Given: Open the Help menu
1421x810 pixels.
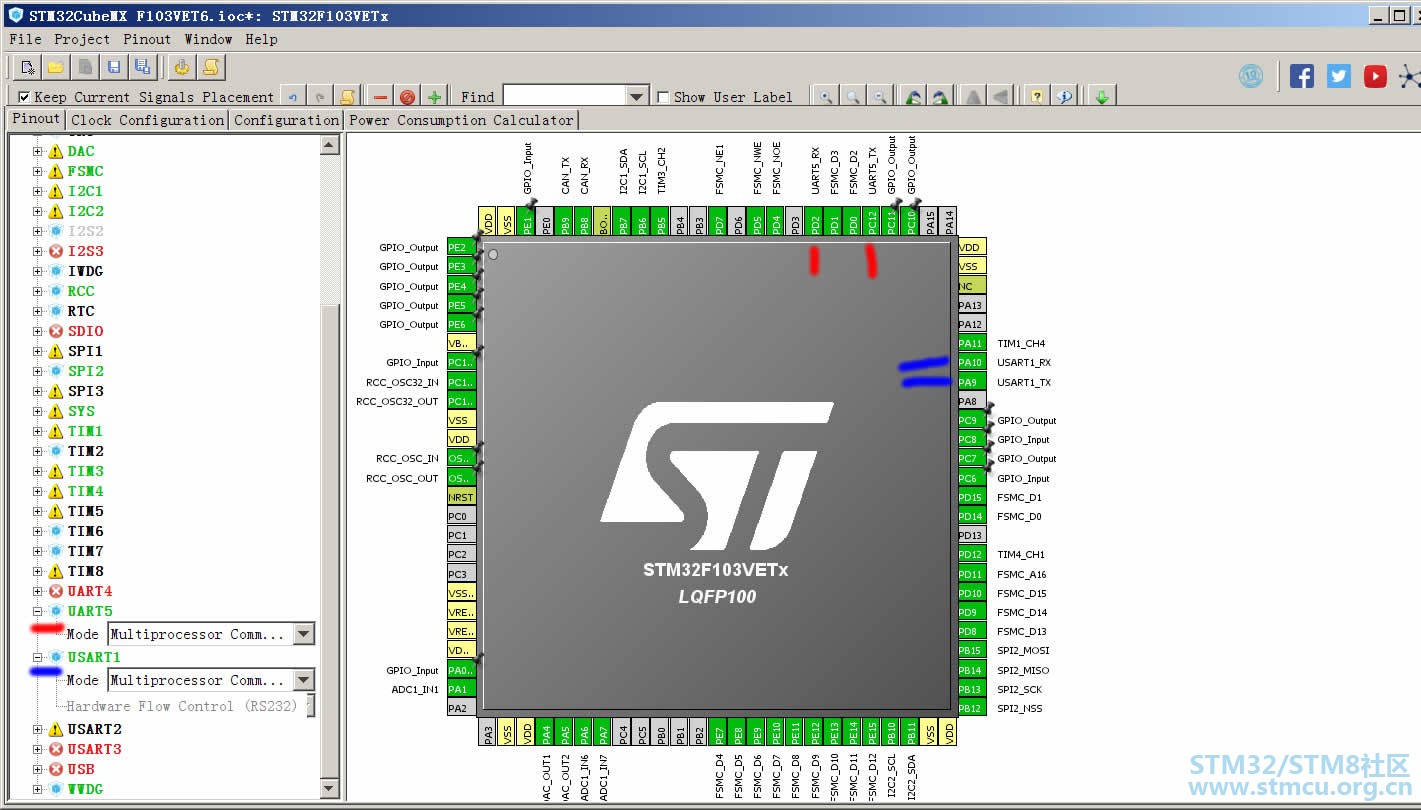Looking at the screenshot, I should point(261,39).
